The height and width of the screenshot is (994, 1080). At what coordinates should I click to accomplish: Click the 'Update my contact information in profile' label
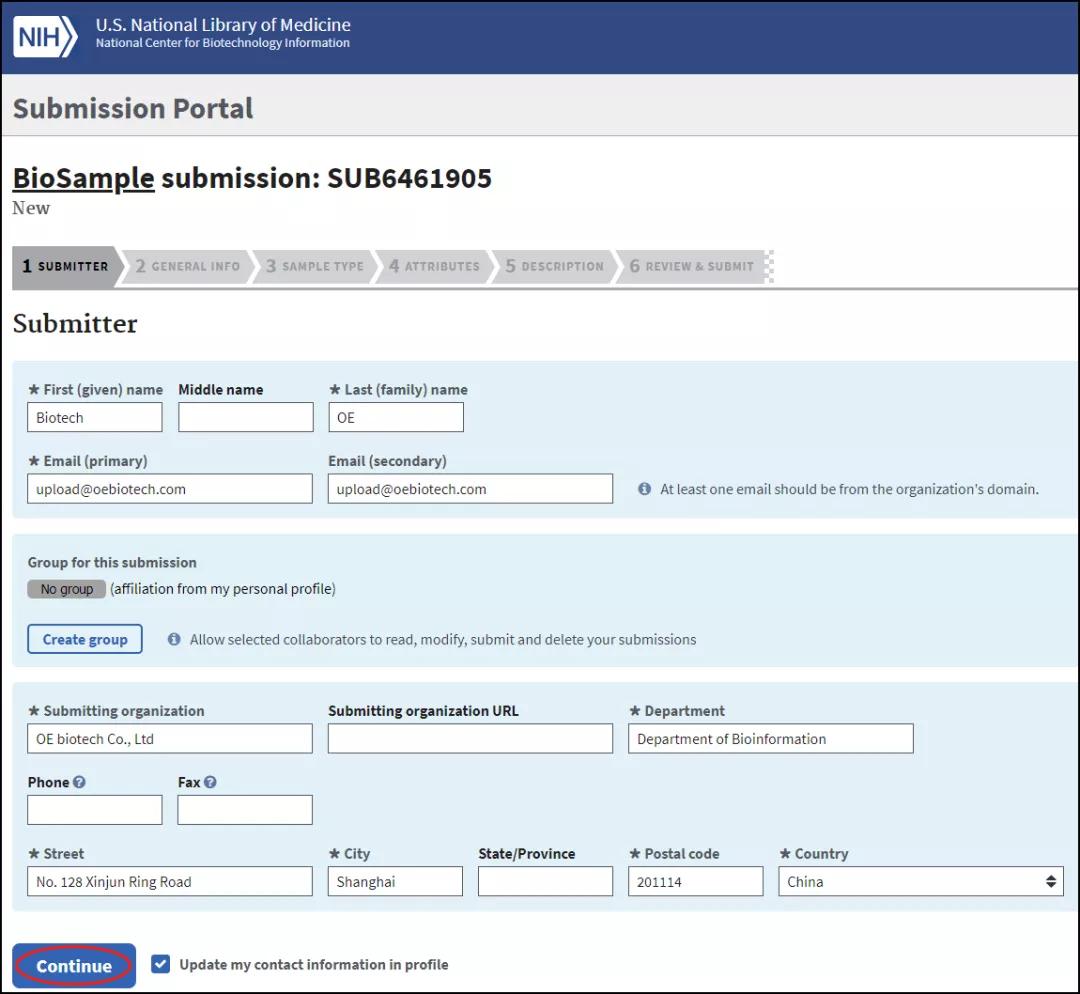[314, 964]
